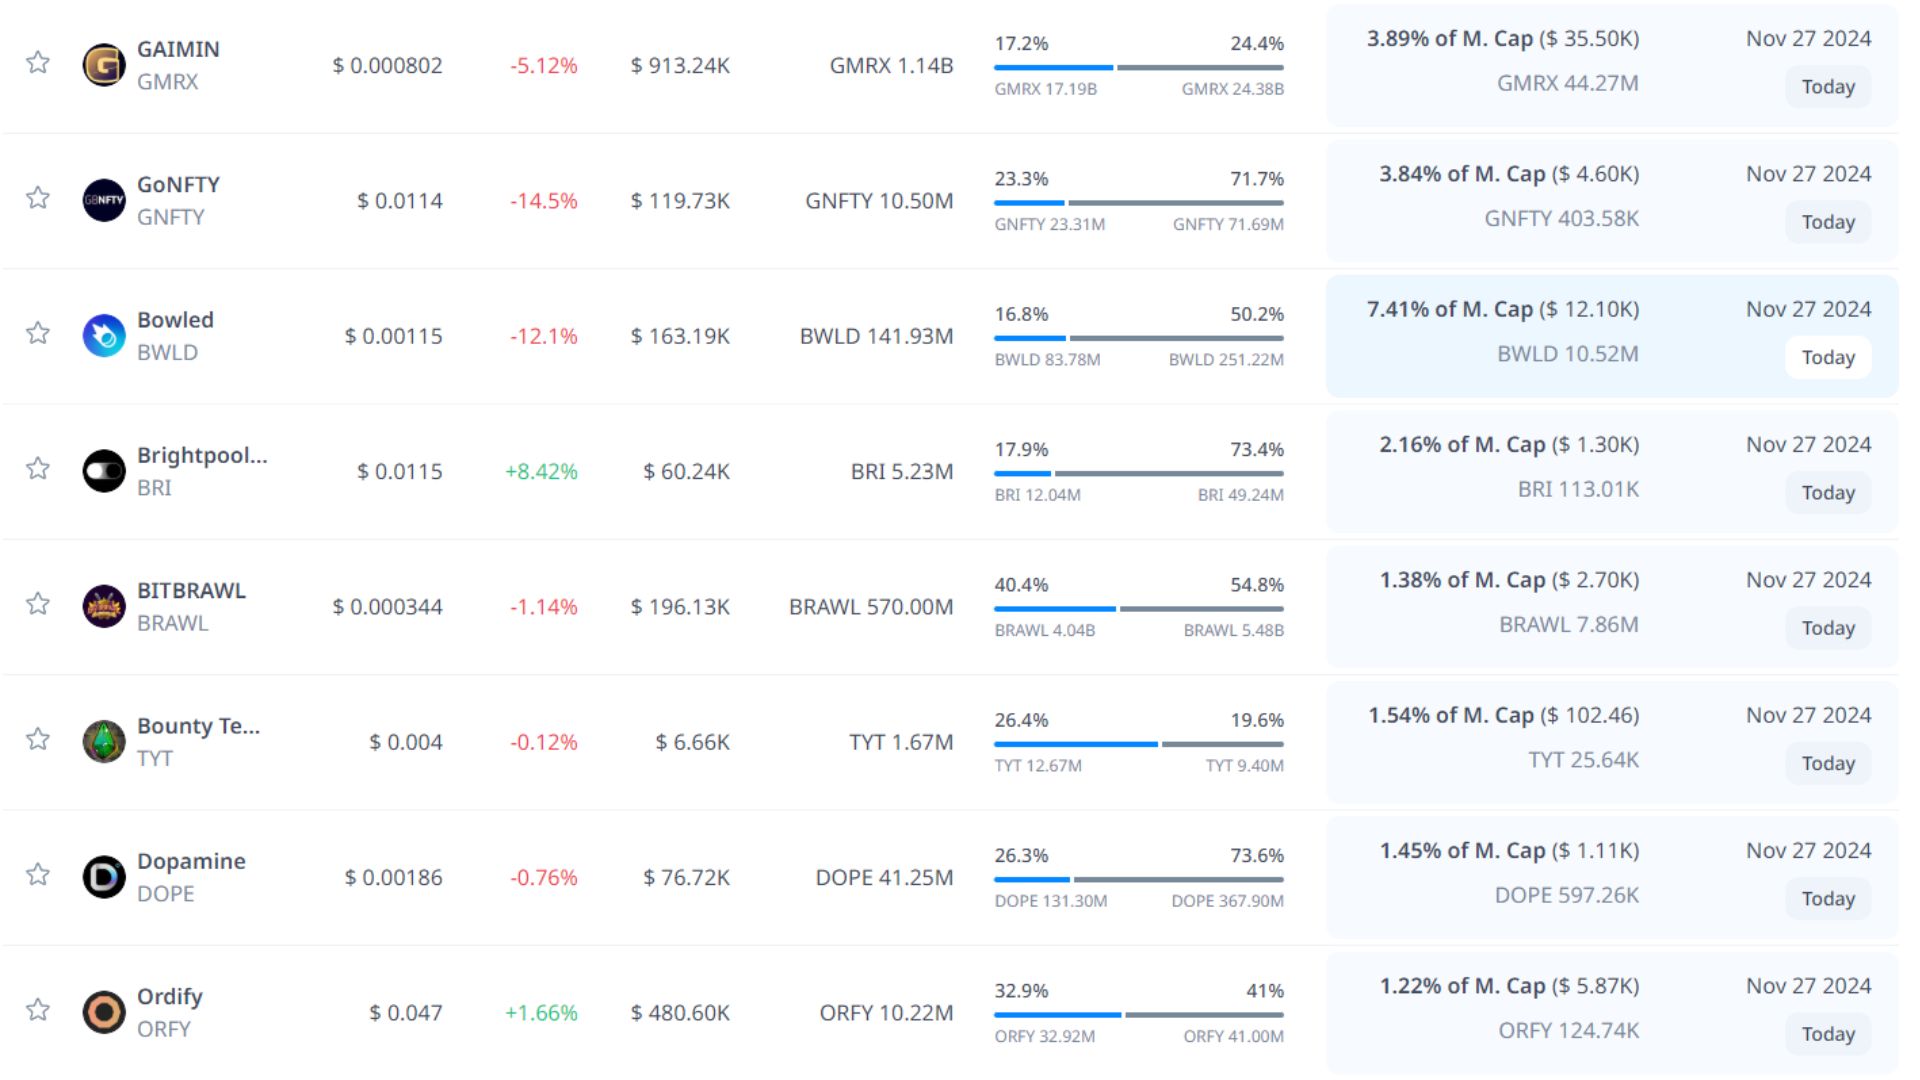Click the Today badge in GAIMIN row
Screen dimensions: 1920x1080
point(1827,87)
